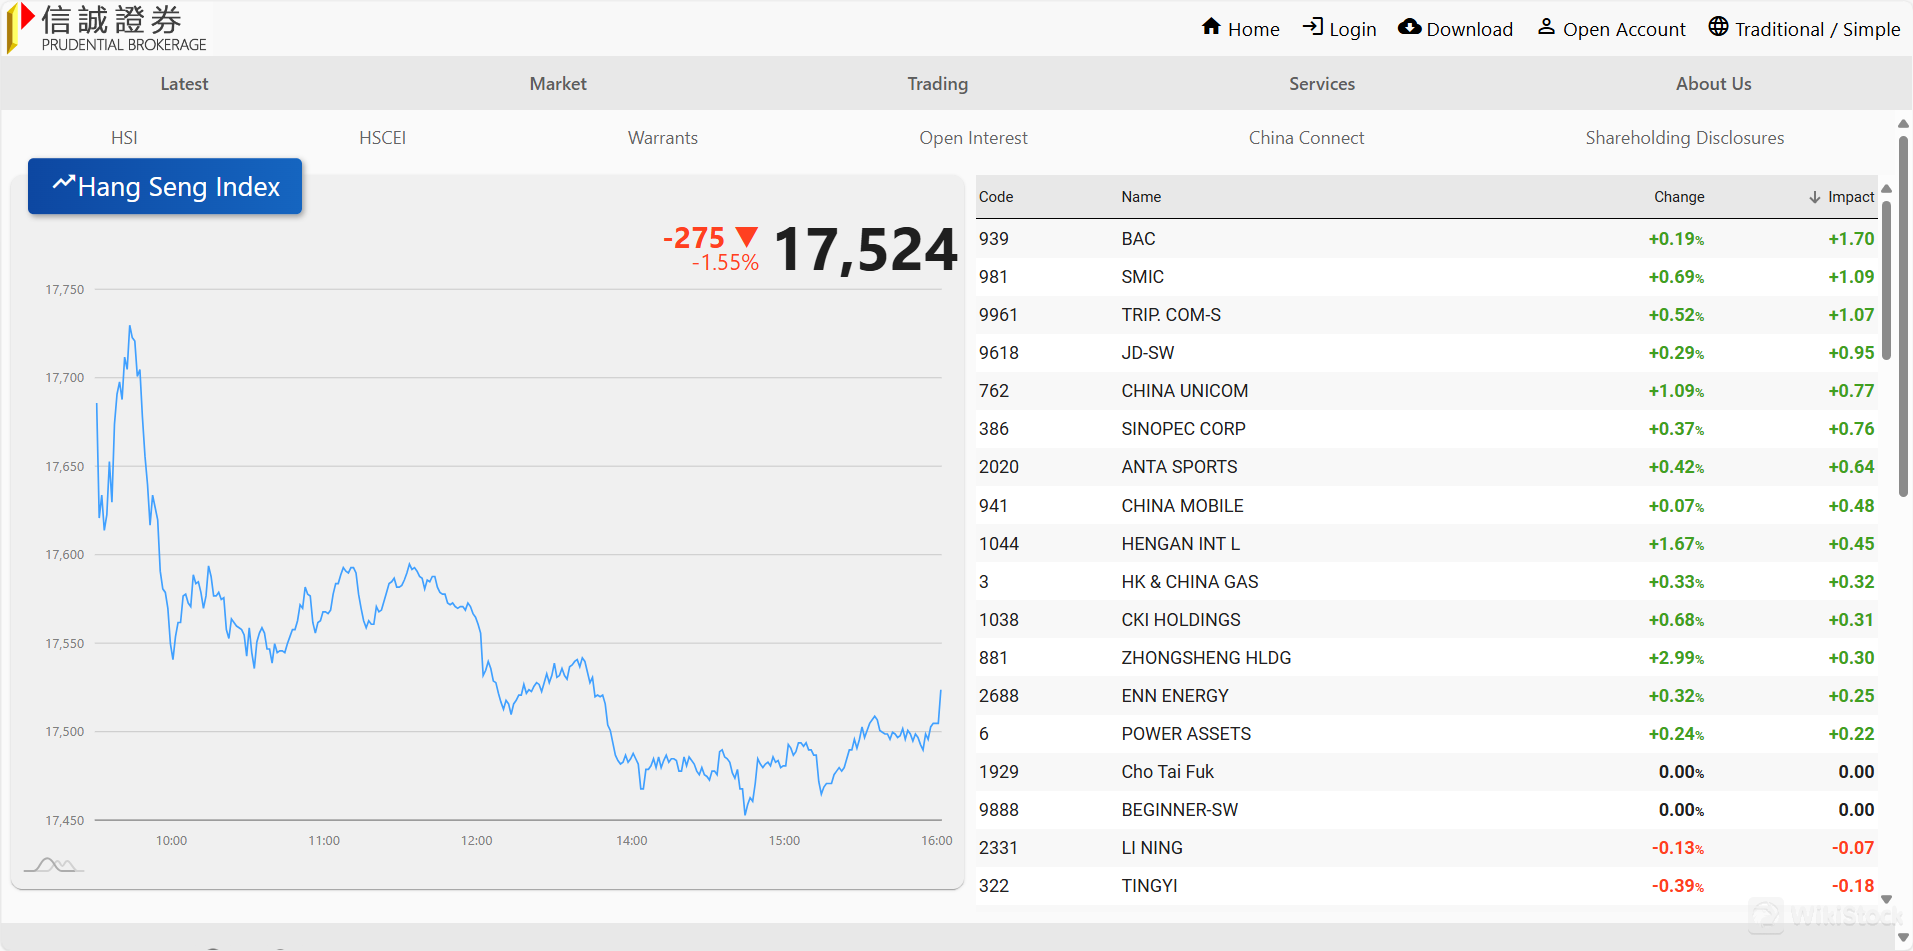Click the Open Account person icon
The width and height of the screenshot is (1913, 951).
tap(1546, 27)
